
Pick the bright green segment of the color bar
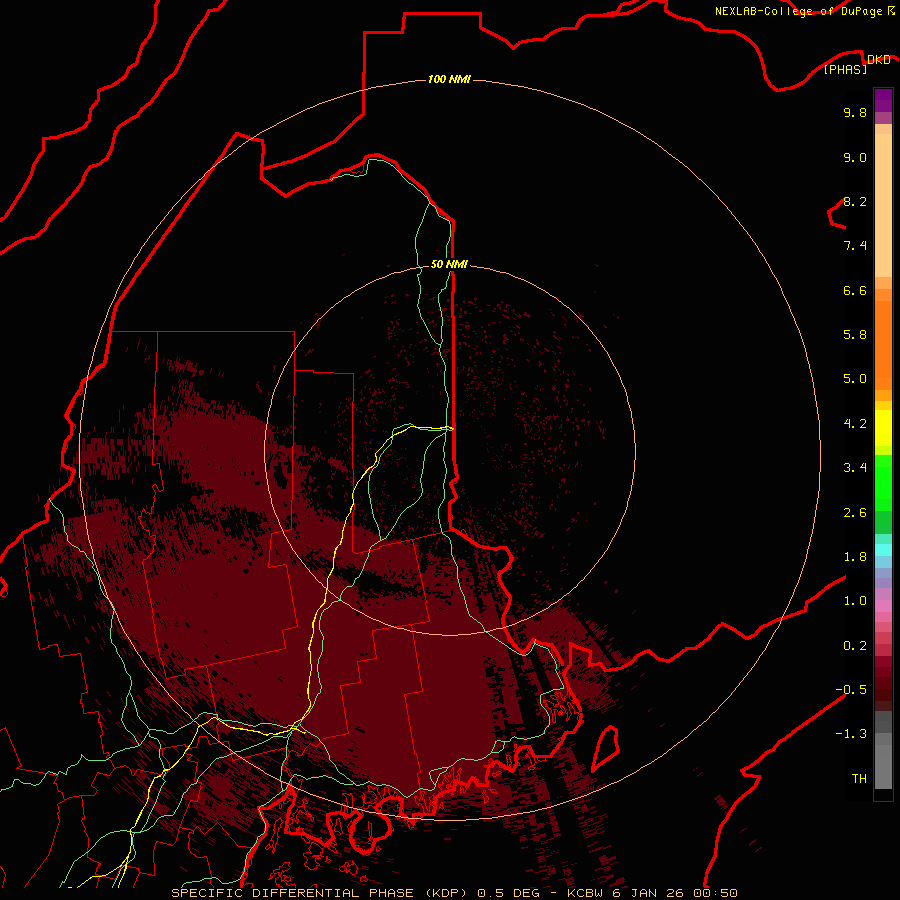pos(883,482)
